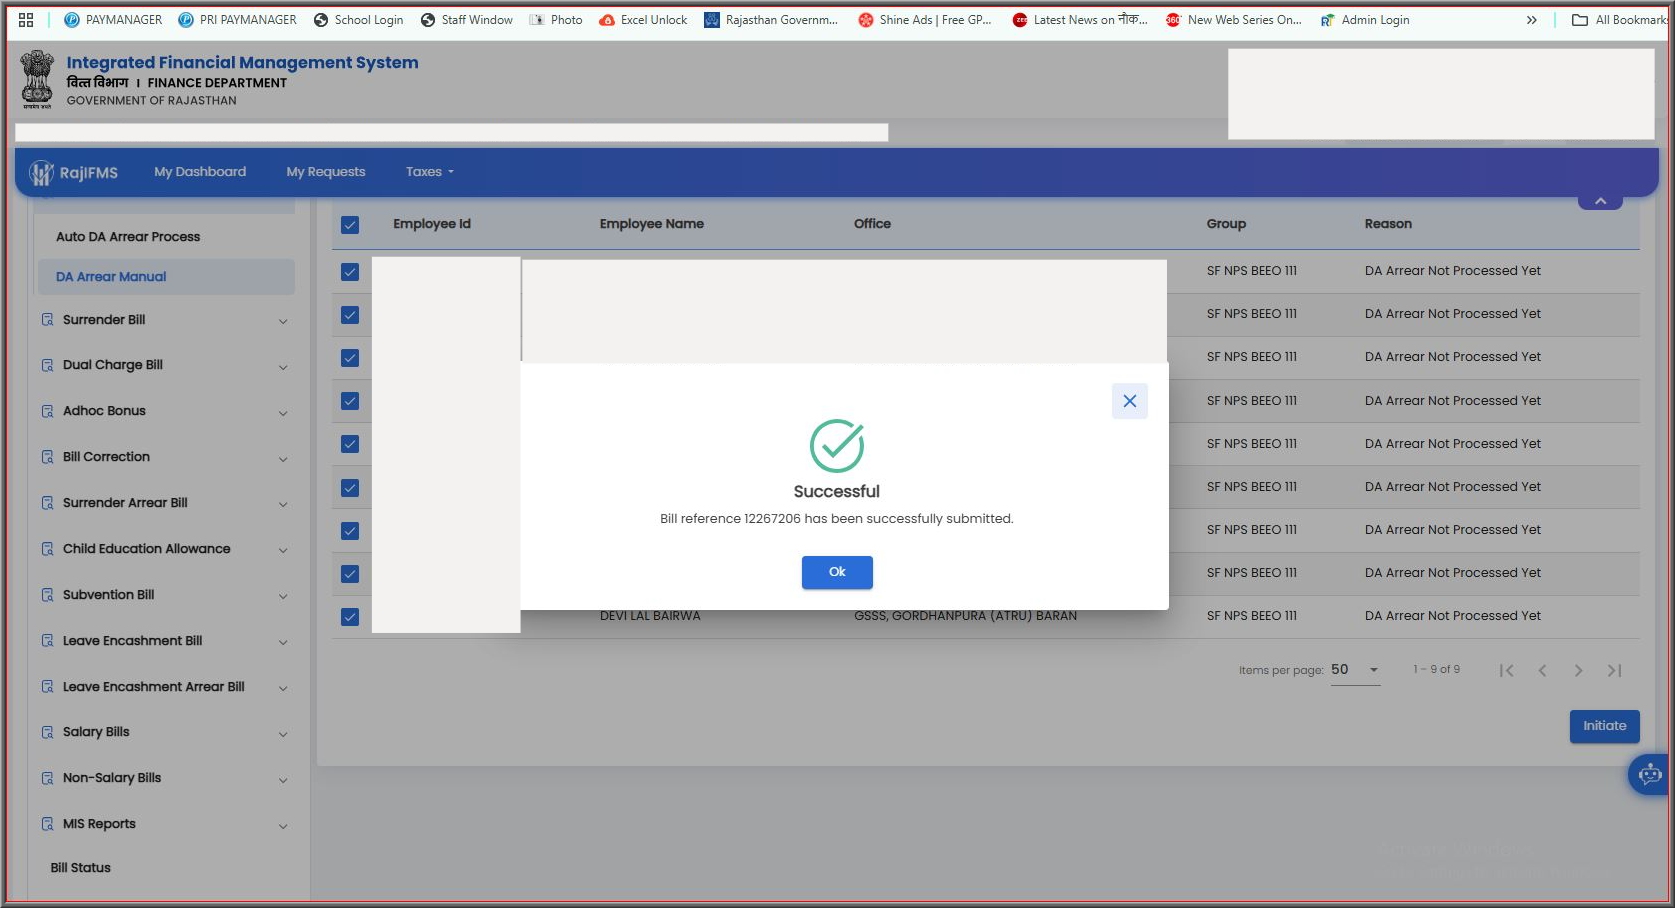This screenshot has width=1675, height=908.
Task: Open RajIFMS logo home link
Action: pyautogui.click(x=74, y=172)
